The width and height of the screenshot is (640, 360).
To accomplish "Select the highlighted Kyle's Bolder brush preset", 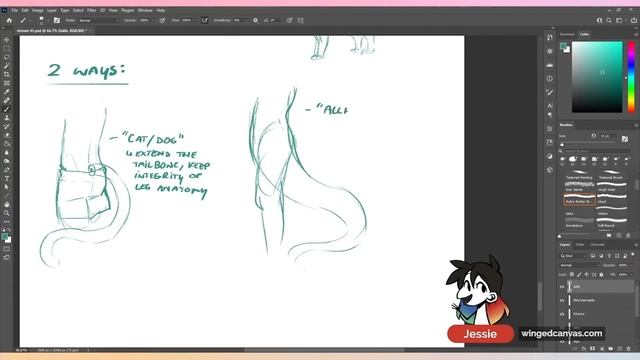I will pos(579,199).
